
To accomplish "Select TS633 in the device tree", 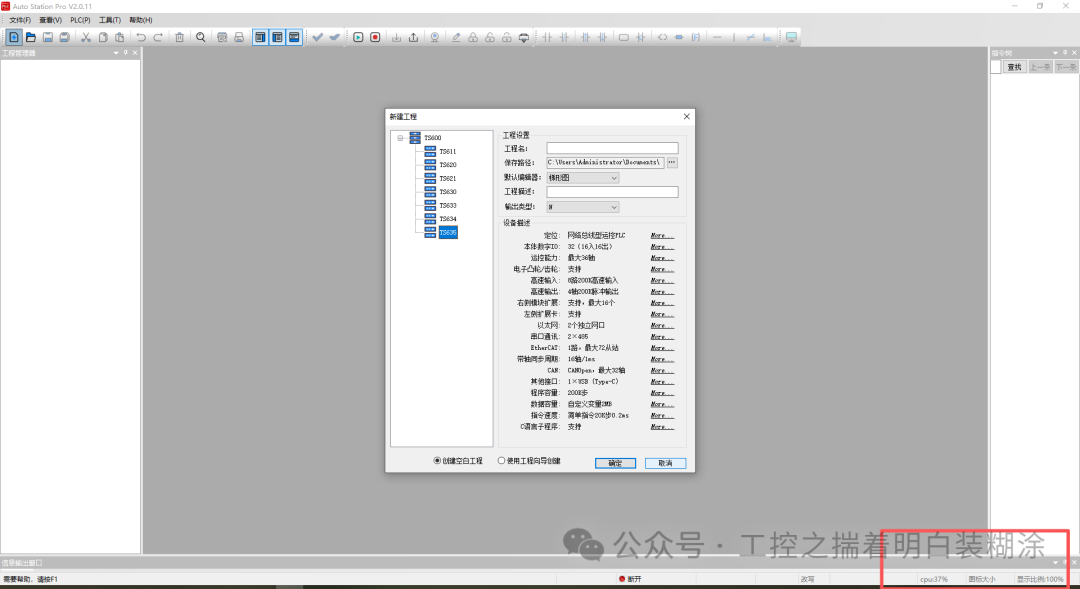I will 448,205.
